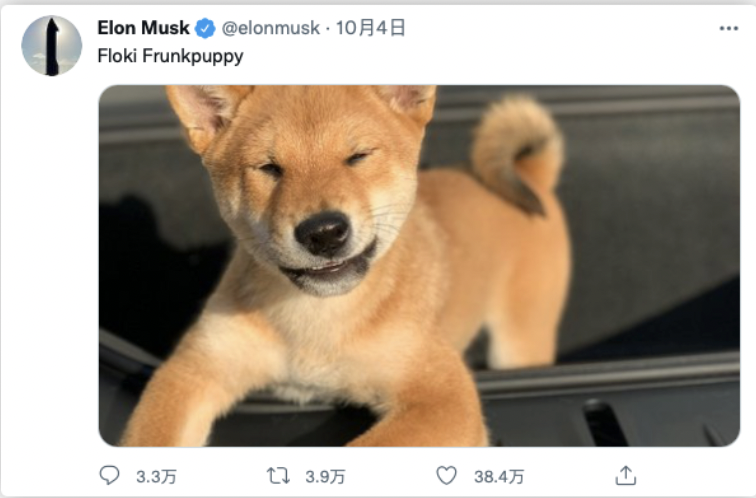Click the 3.9万 retweet count
The image size is (756, 498).
coord(325,477)
